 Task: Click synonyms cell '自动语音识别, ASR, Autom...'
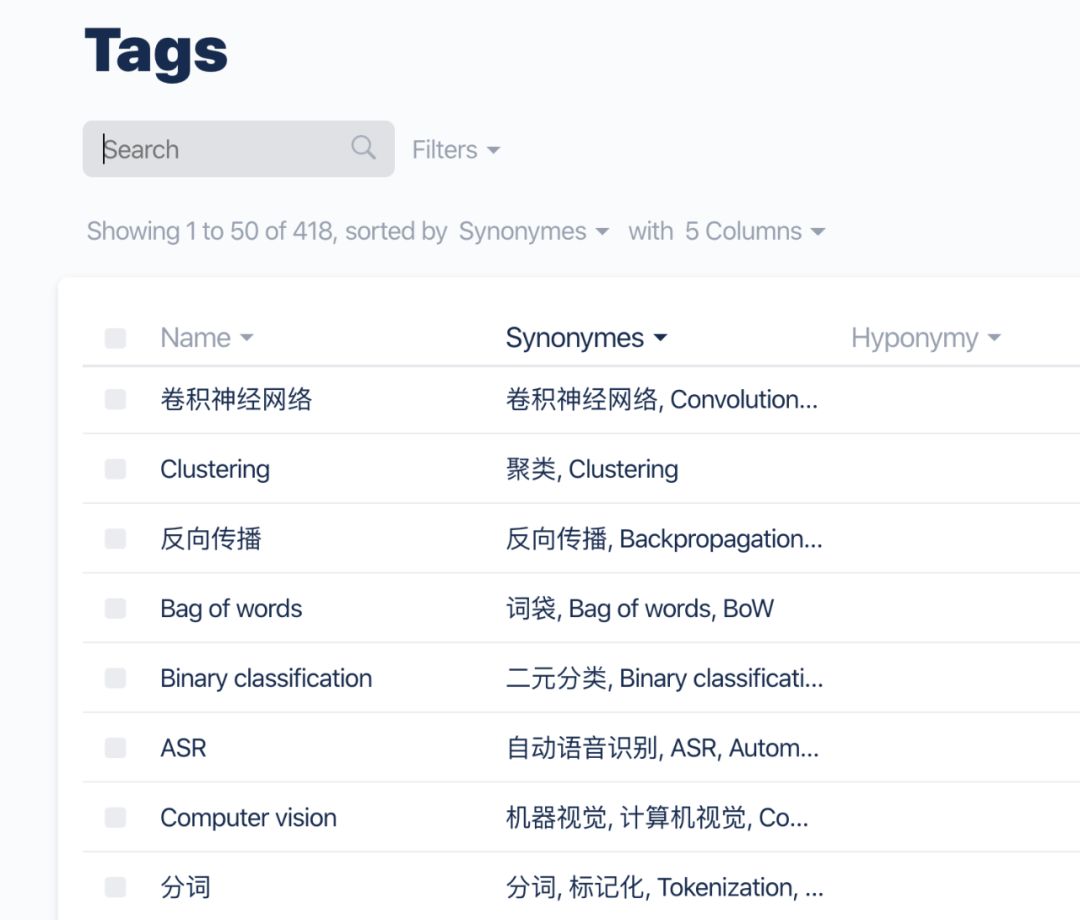pos(663,748)
